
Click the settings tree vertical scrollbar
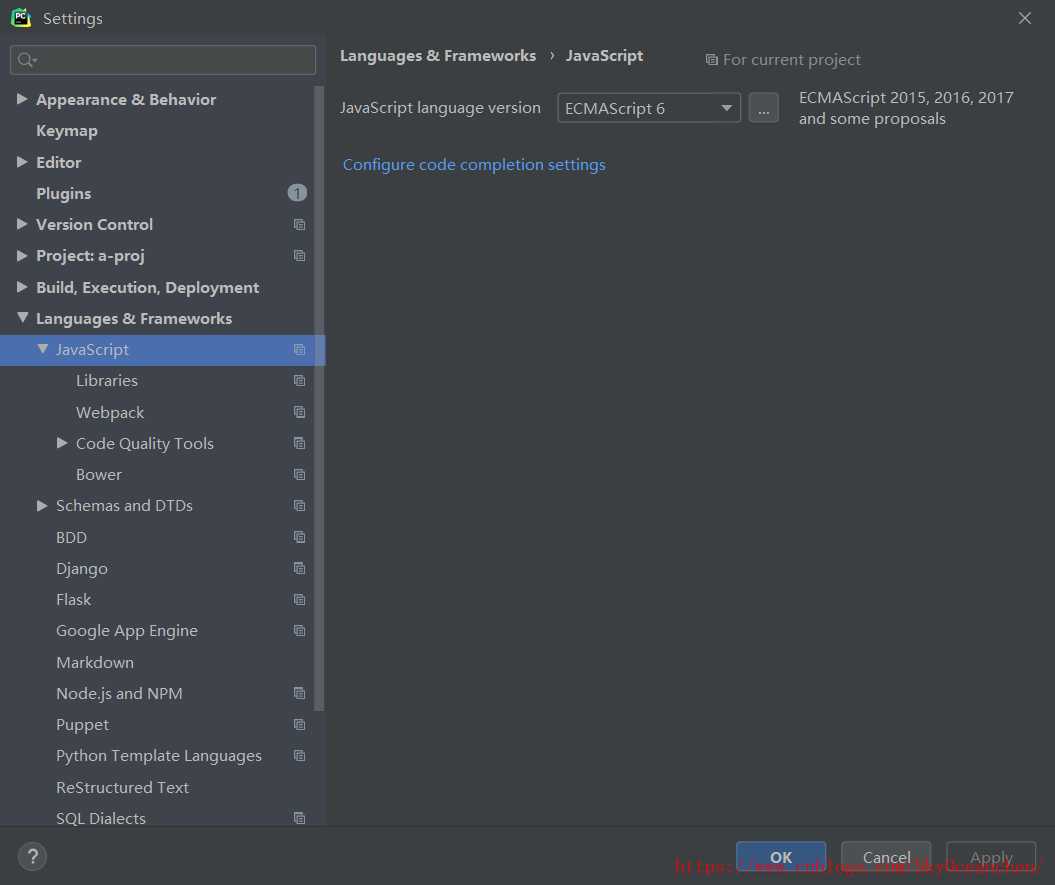[319, 397]
